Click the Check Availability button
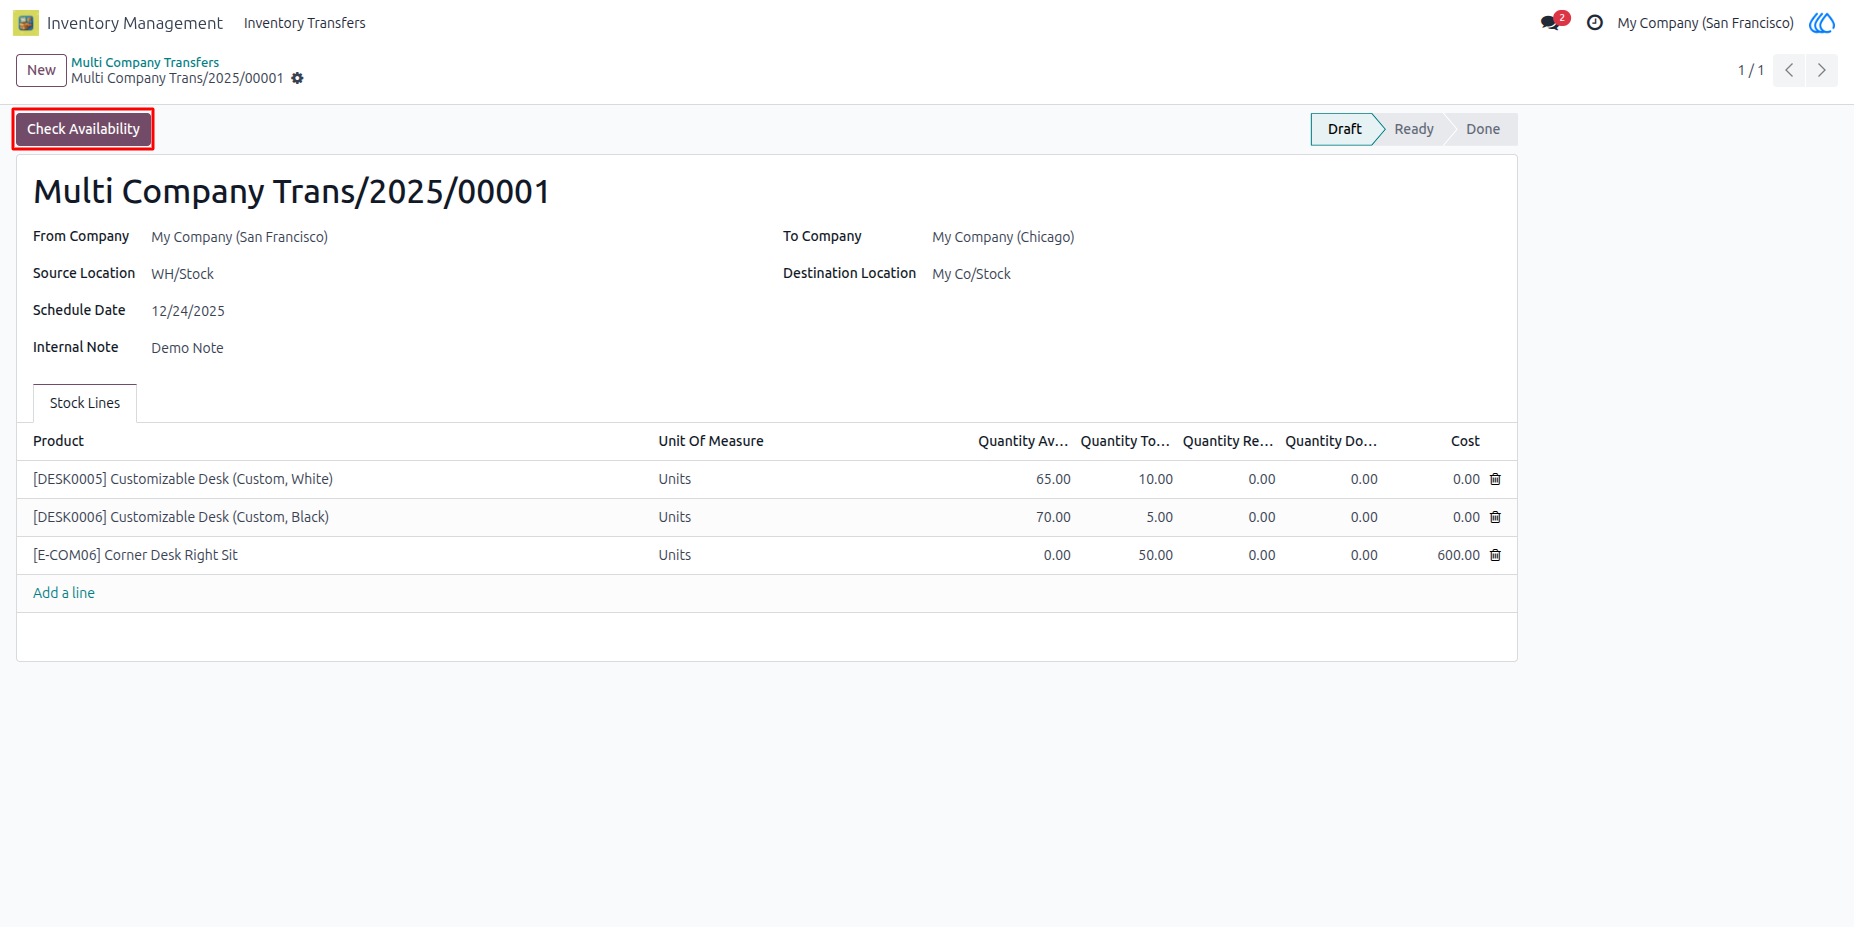Screen dimensions: 1854x927 pyautogui.click(x=83, y=129)
